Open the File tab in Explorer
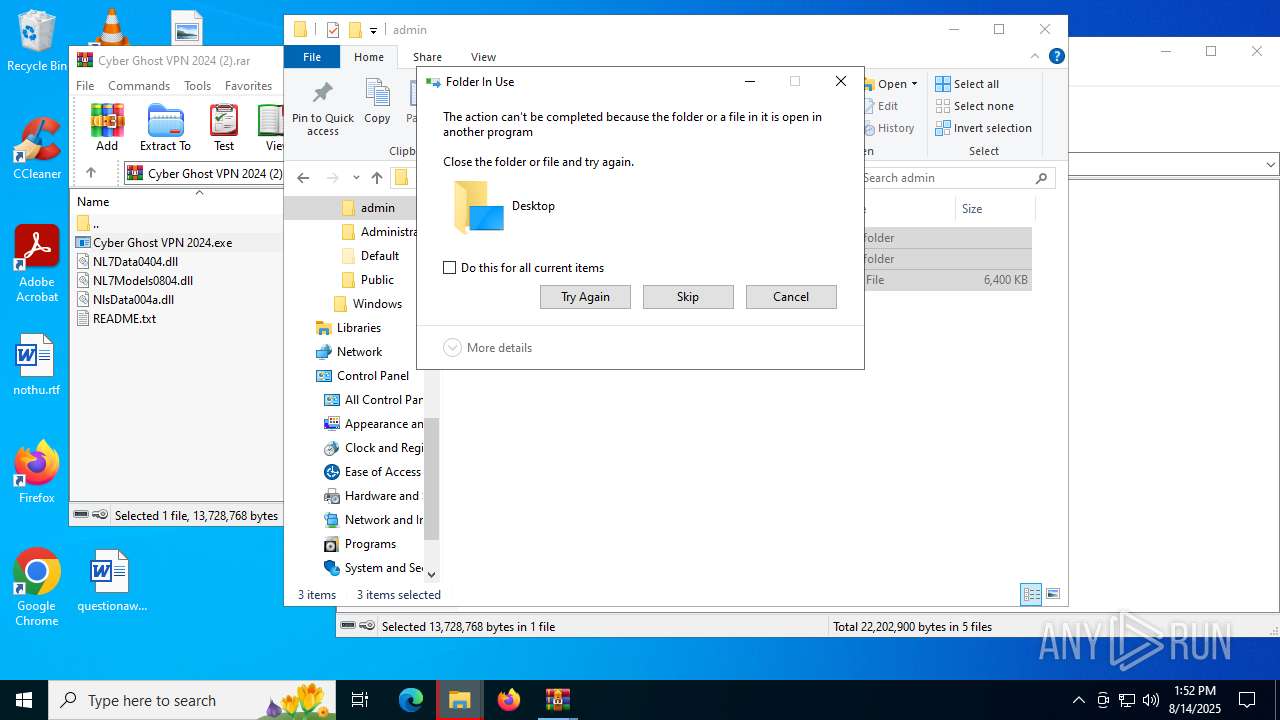Image resolution: width=1280 pixels, height=720 pixels. click(x=312, y=57)
